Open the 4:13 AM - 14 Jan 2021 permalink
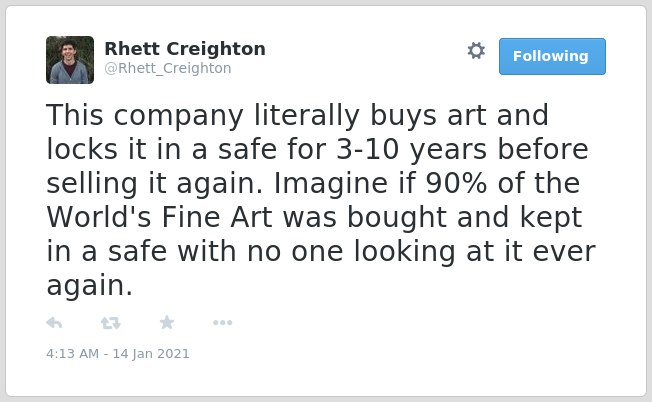 [x=118, y=354]
